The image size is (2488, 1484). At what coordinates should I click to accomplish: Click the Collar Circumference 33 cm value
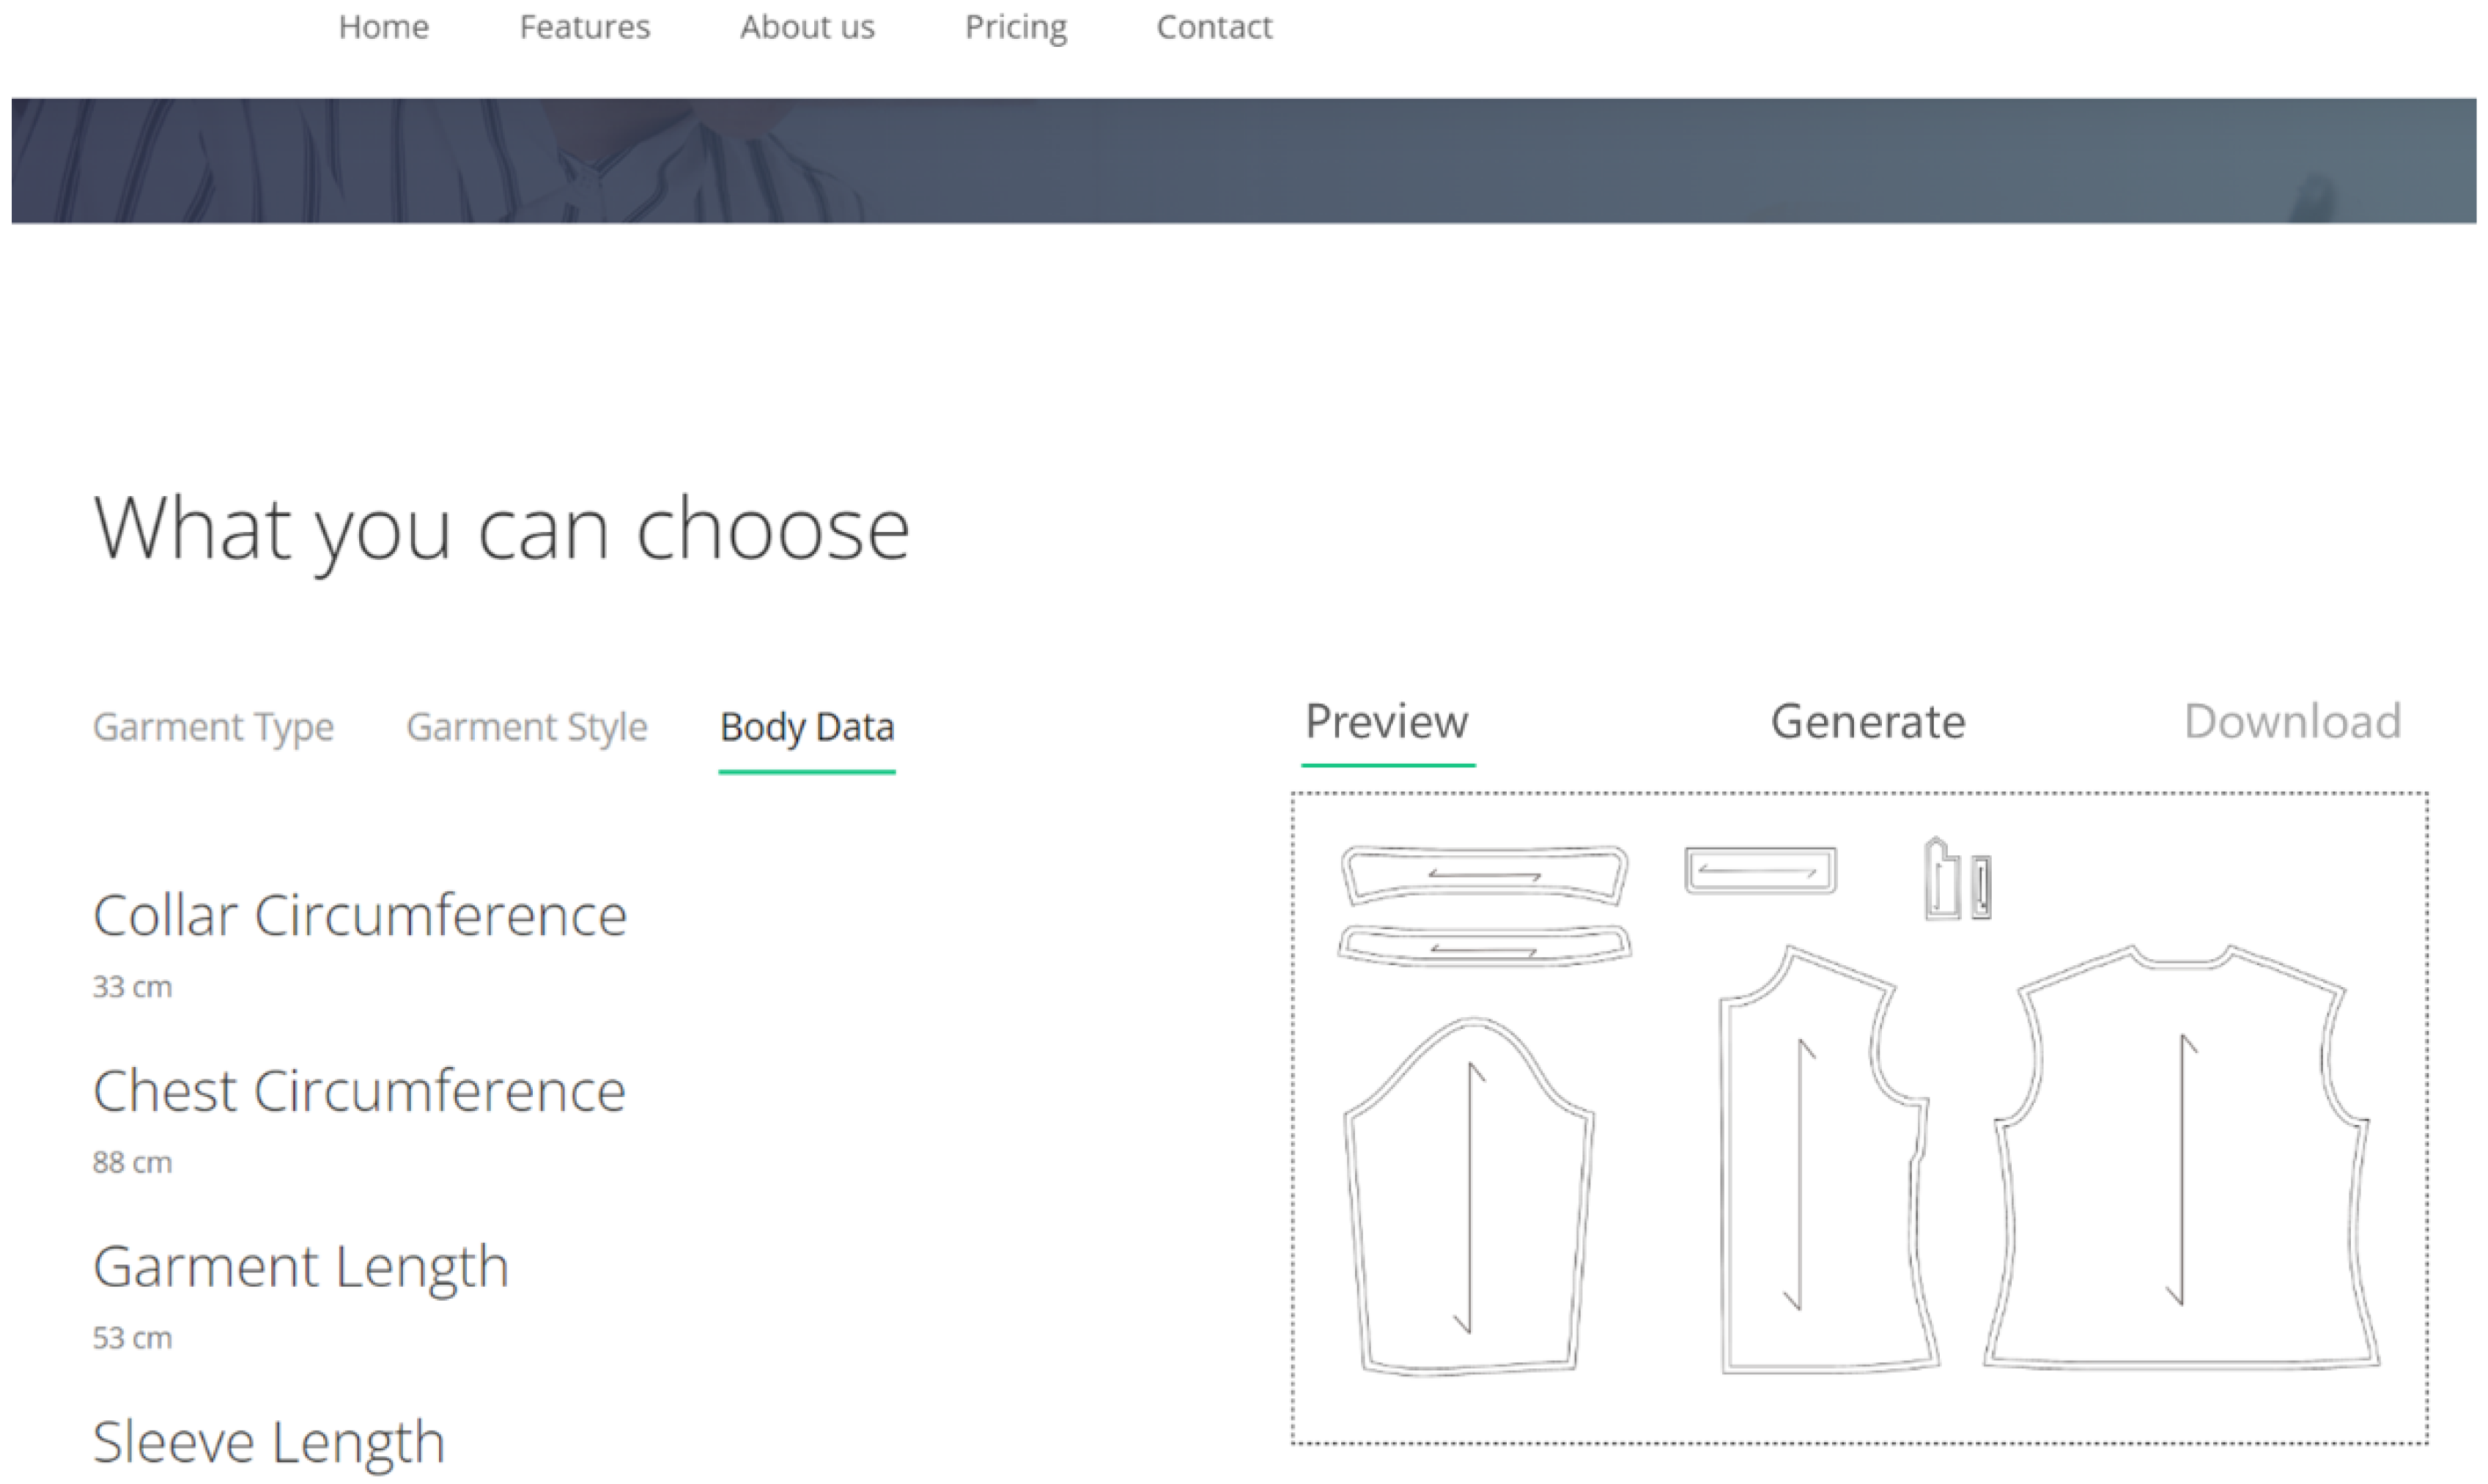(x=133, y=987)
